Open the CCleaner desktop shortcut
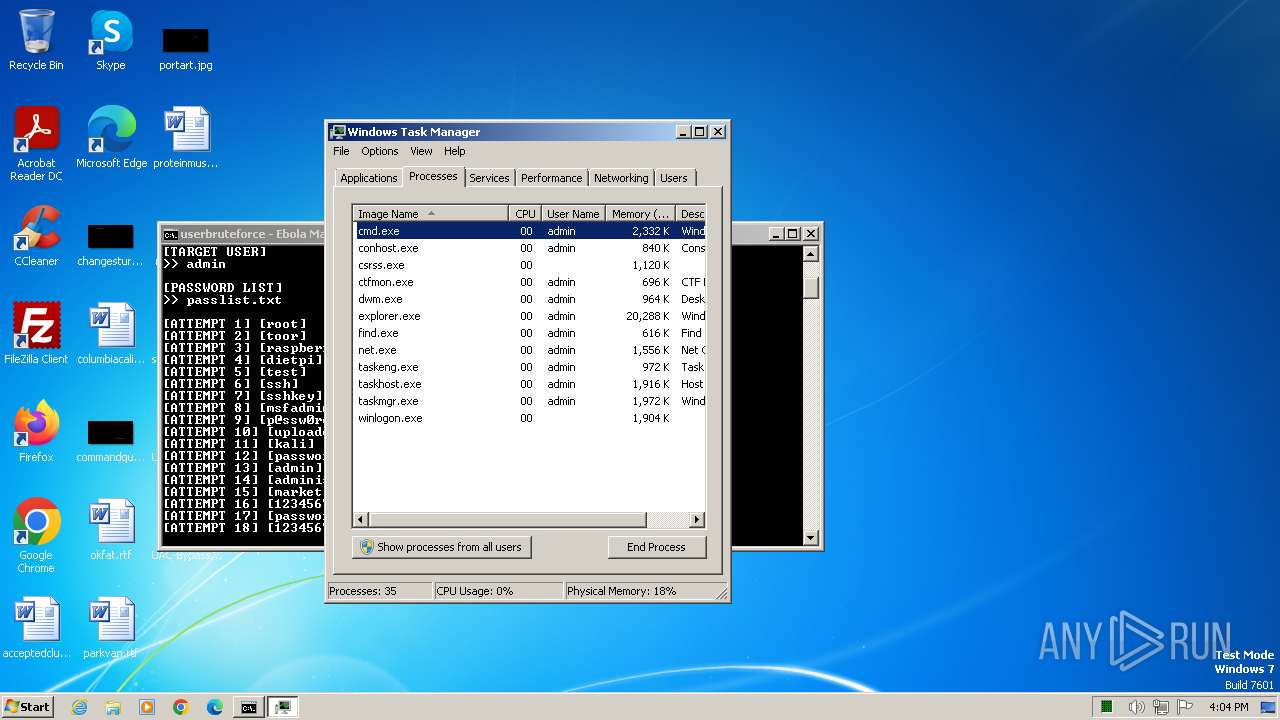This screenshot has width=1280, height=720. 36,236
